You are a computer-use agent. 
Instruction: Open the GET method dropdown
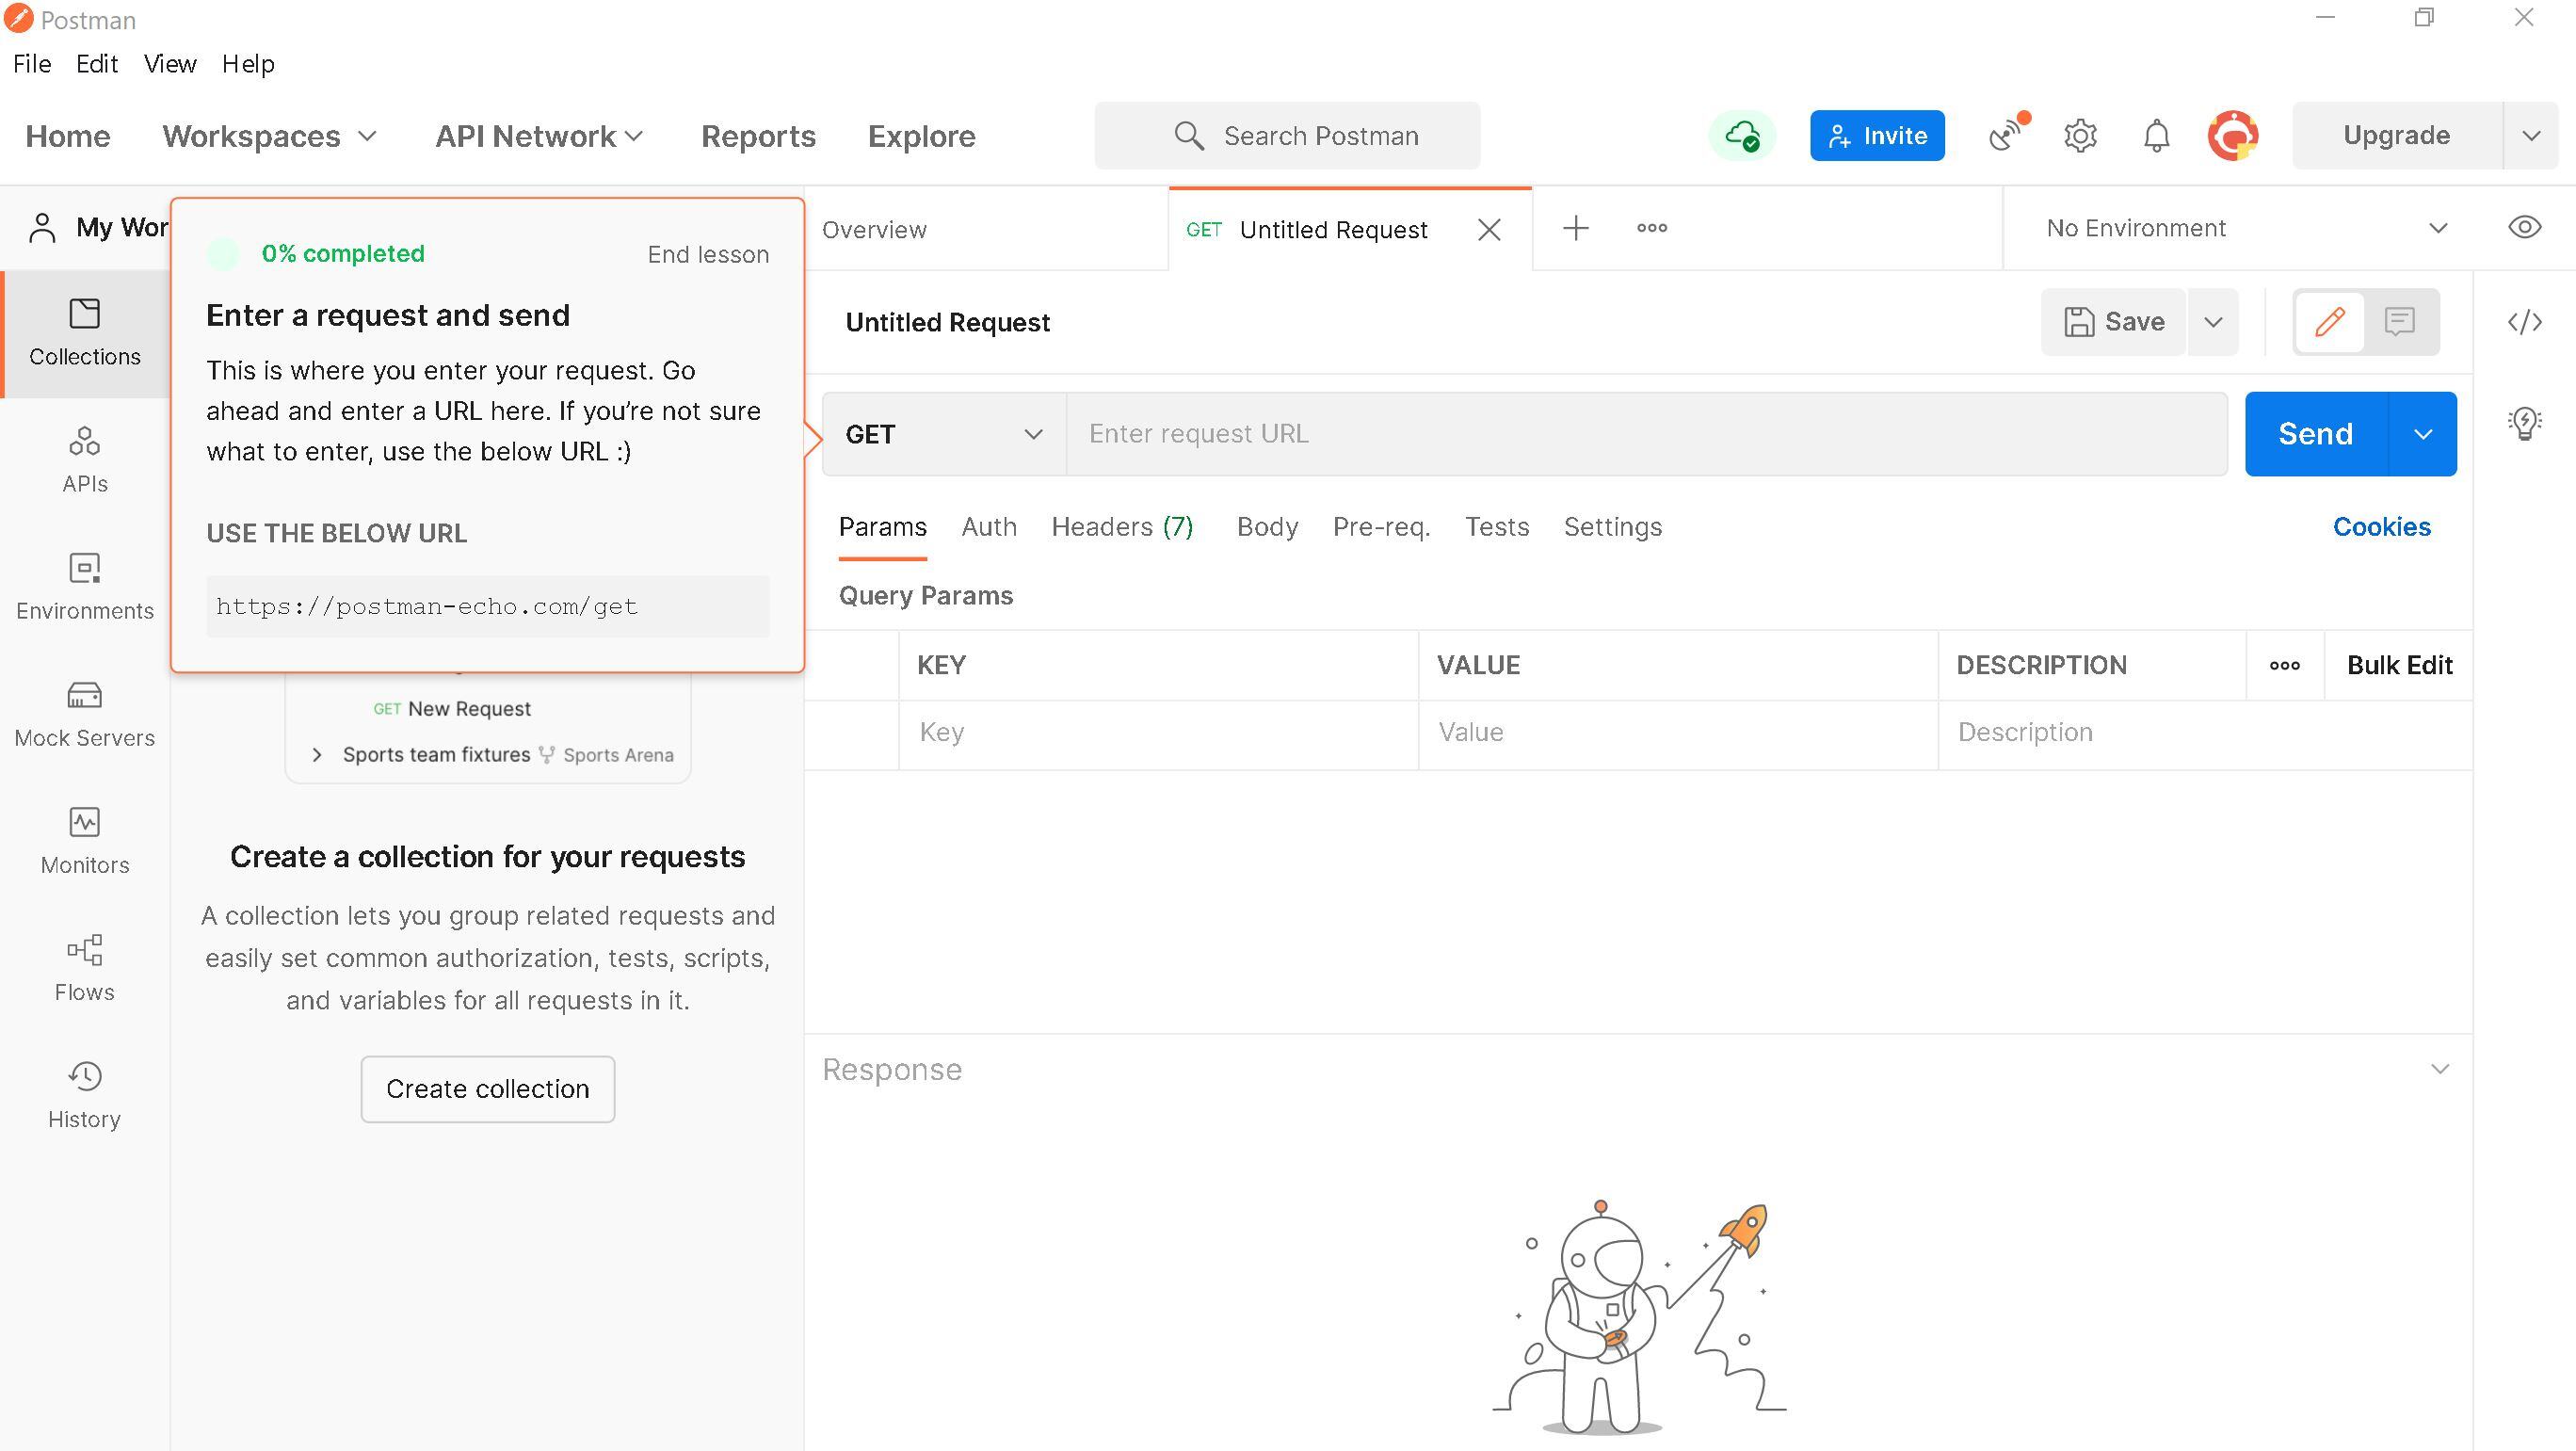point(943,434)
